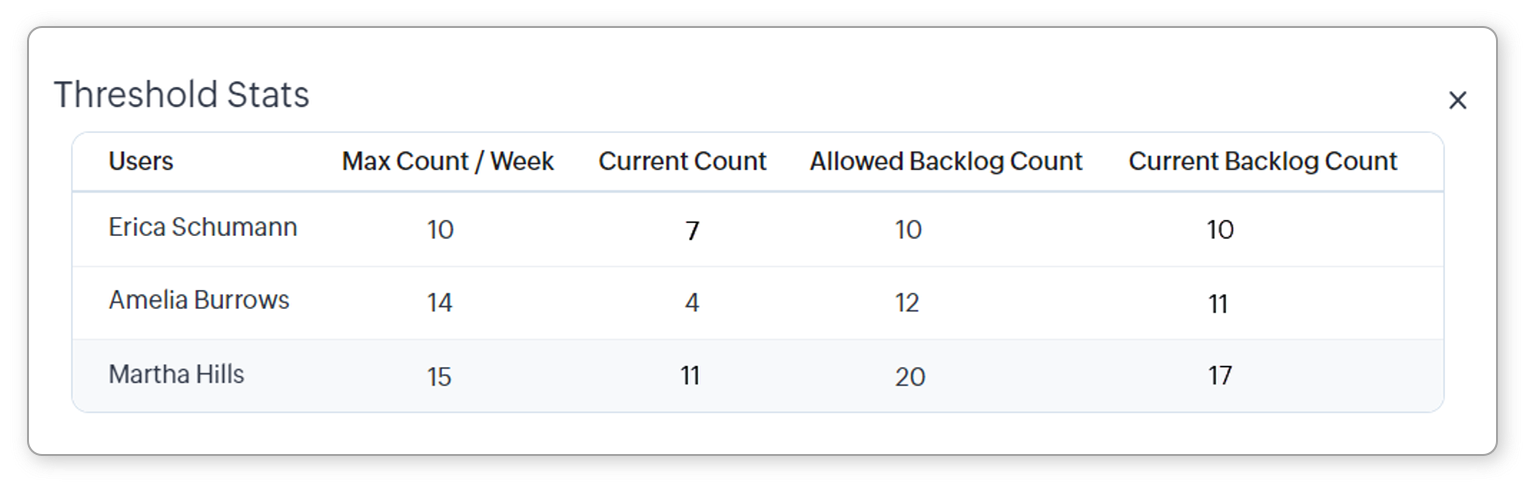Click Erica Schumann's current count value 7
Screen dimensions: 1529x497
(692, 231)
